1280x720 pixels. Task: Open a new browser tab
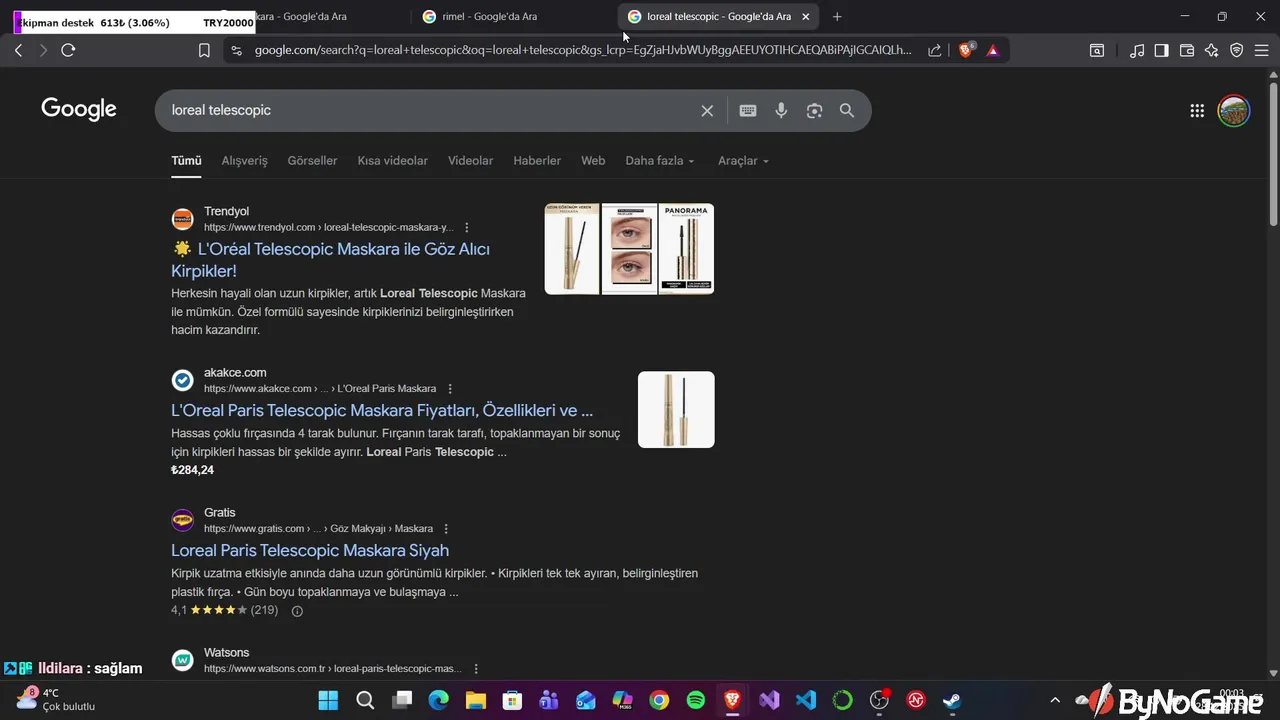tap(837, 16)
